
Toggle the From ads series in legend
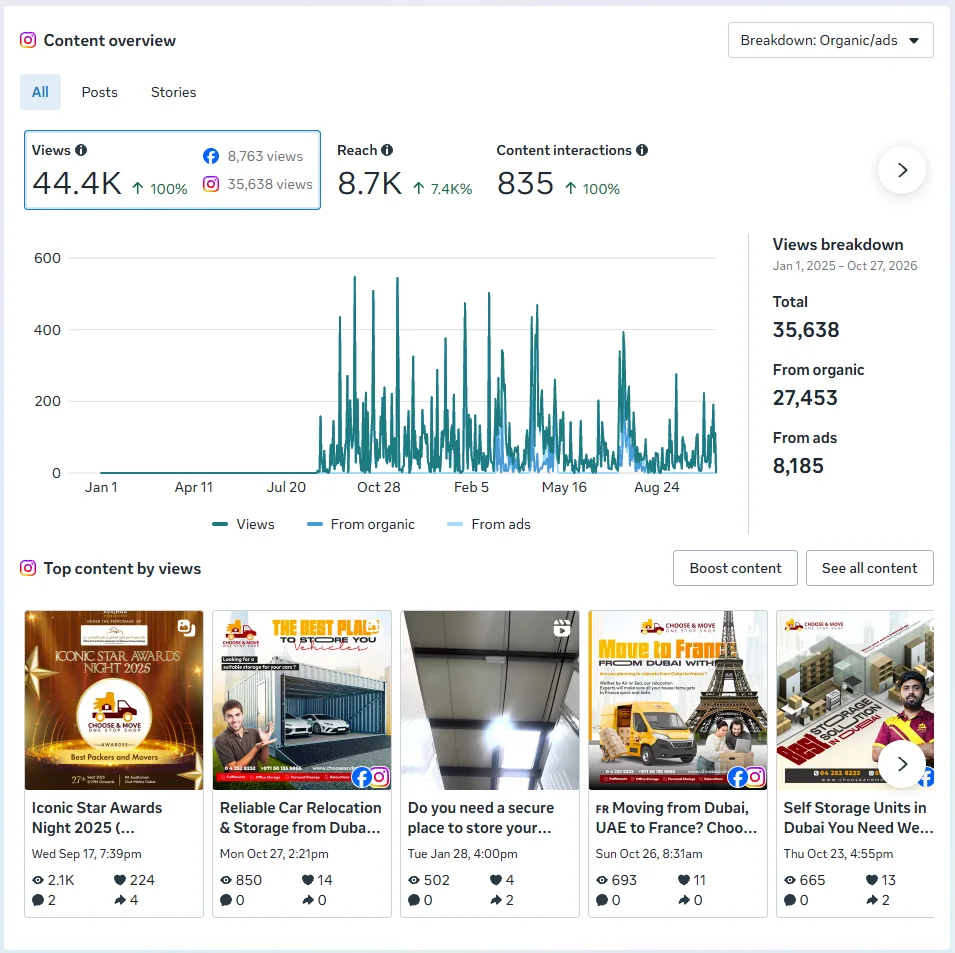tap(488, 524)
